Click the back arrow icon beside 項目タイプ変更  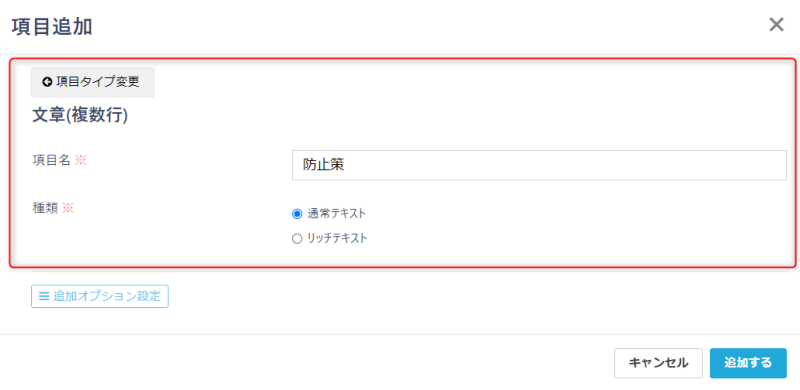47,82
